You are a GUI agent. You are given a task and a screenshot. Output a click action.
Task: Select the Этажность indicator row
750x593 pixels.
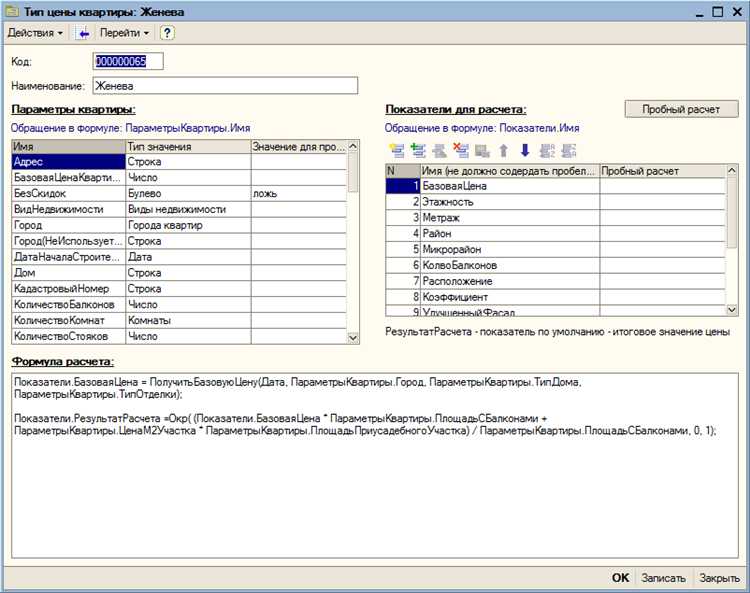(555, 202)
